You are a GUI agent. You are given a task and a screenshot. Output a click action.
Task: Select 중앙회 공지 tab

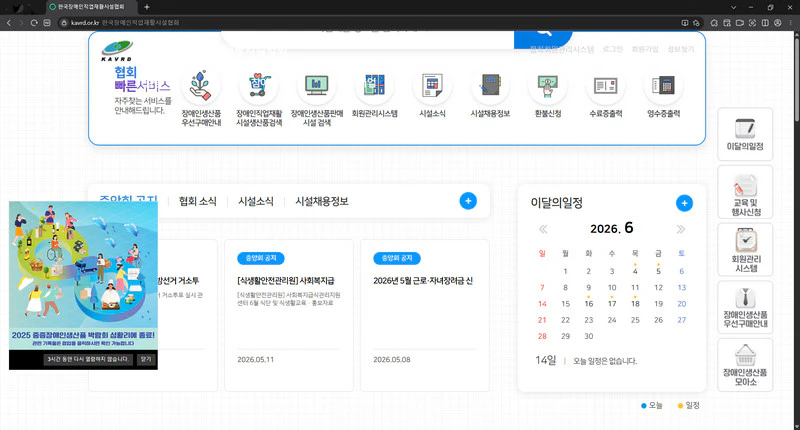(128, 200)
